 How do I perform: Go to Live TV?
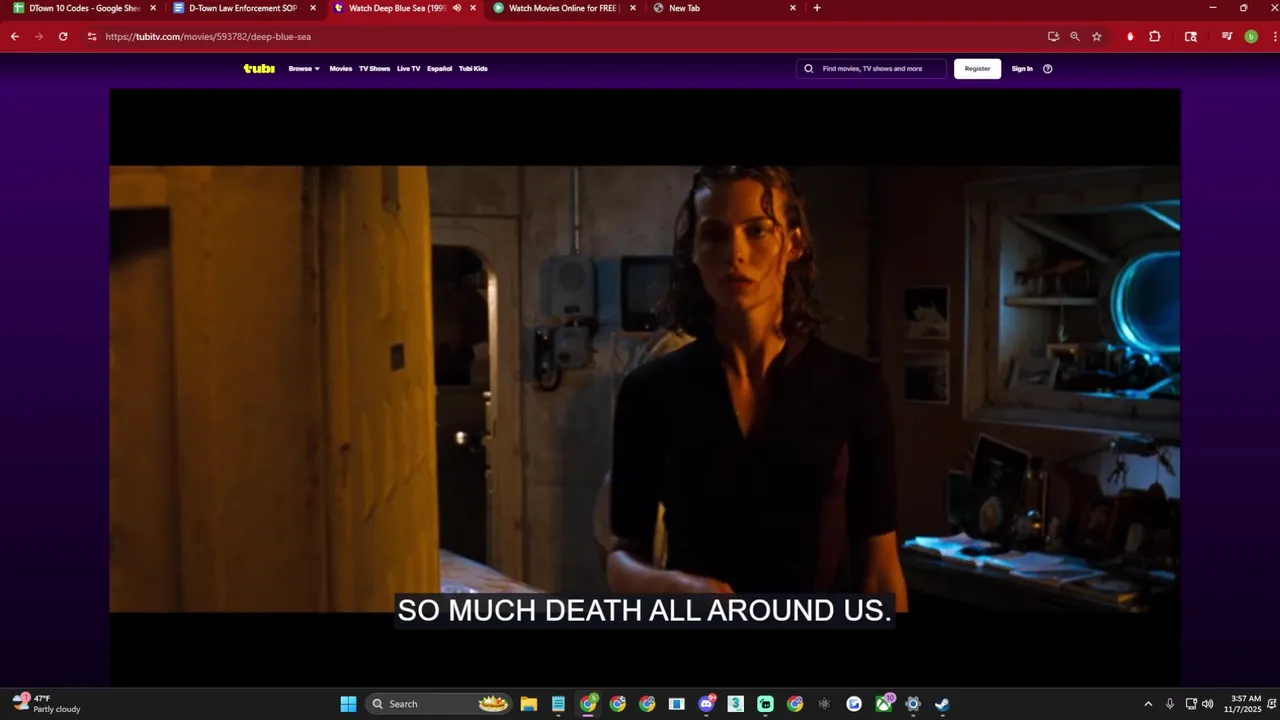click(409, 69)
